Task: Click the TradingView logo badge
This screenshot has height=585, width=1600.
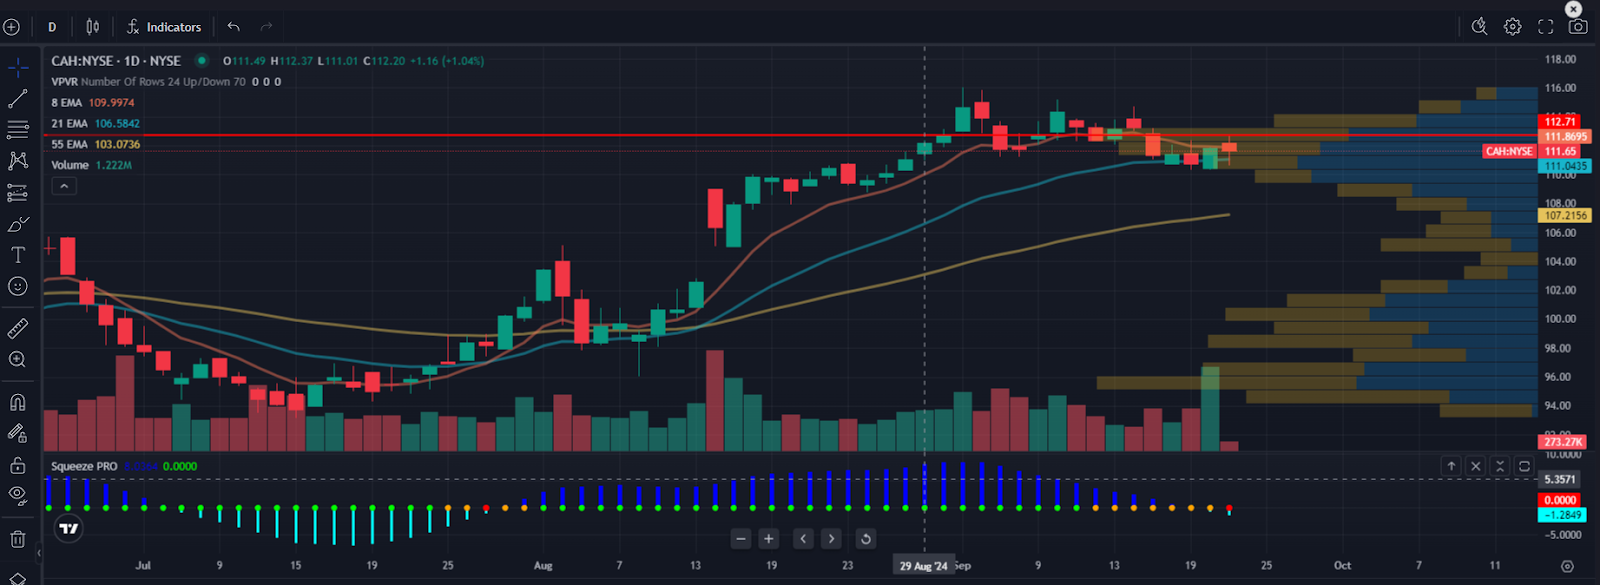Action: click(x=68, y=529)
